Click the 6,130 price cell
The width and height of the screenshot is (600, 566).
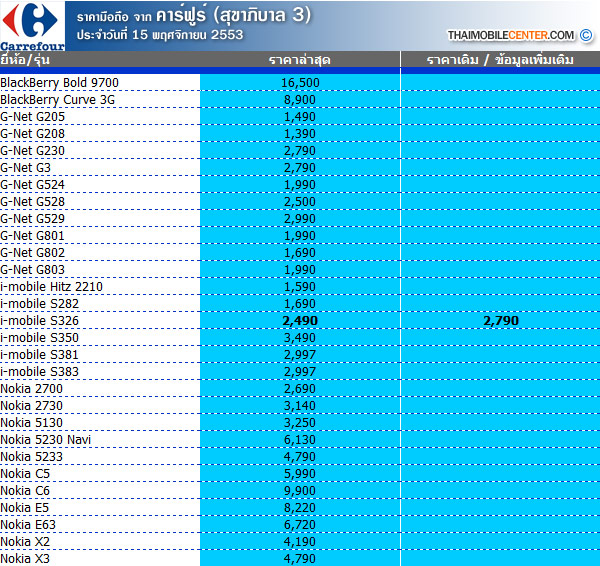coord(300,440)
